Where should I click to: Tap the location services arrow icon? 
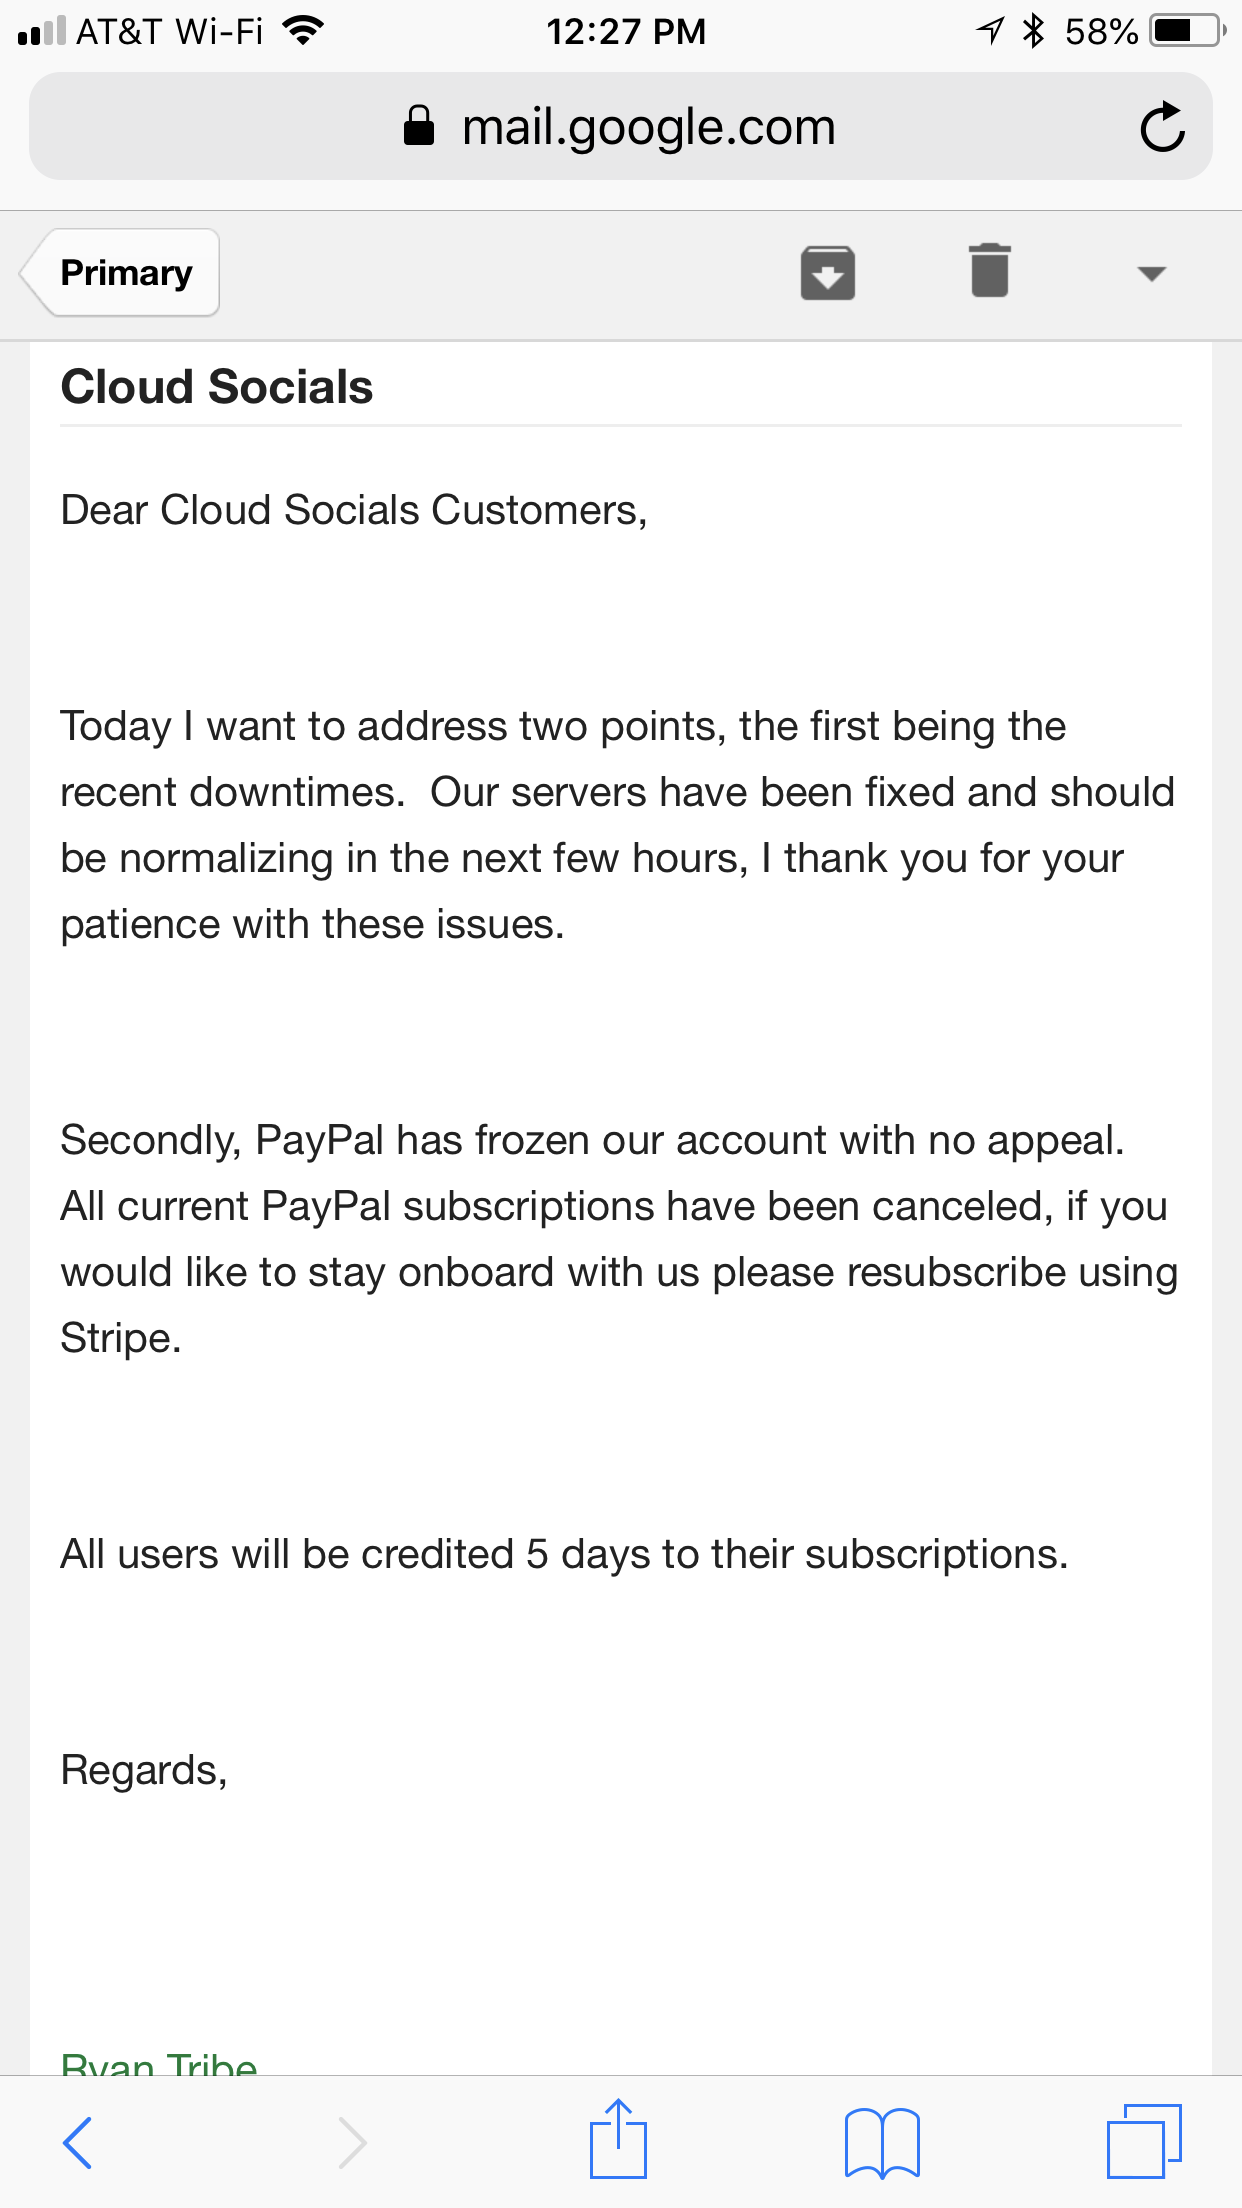point(990,31)
